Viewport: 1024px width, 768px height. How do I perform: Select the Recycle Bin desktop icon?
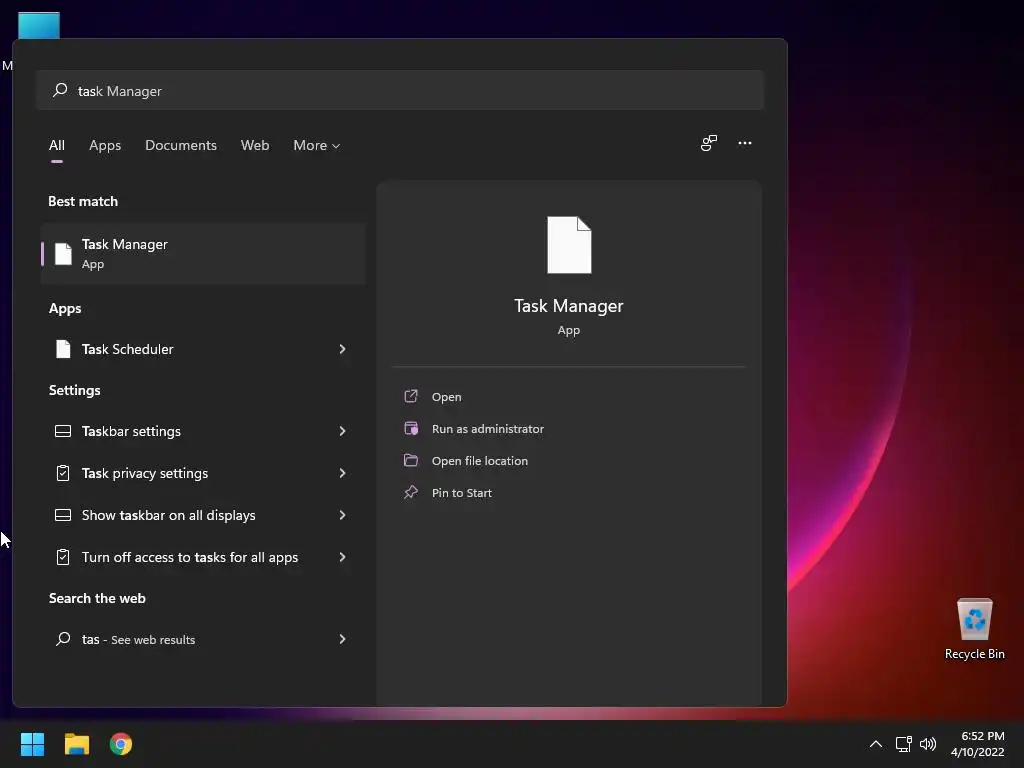(x=974, y=629)
